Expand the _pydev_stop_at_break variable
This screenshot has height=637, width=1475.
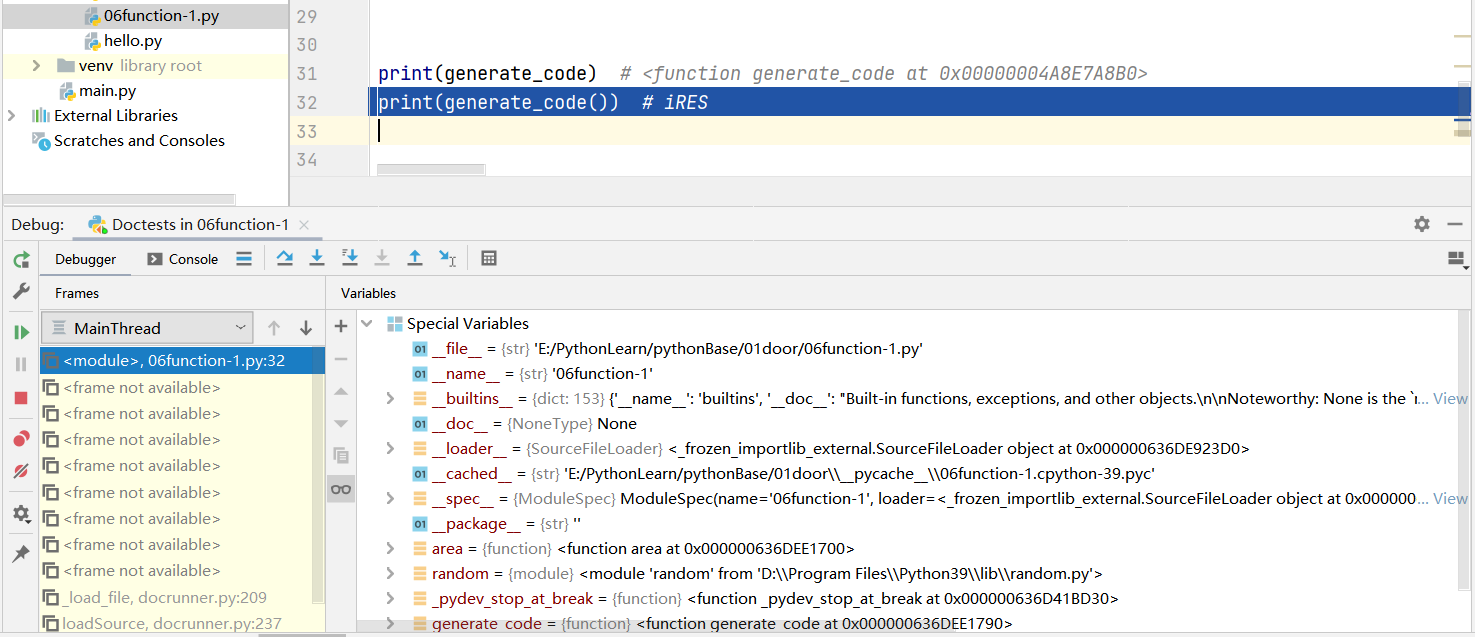(391, 599)
